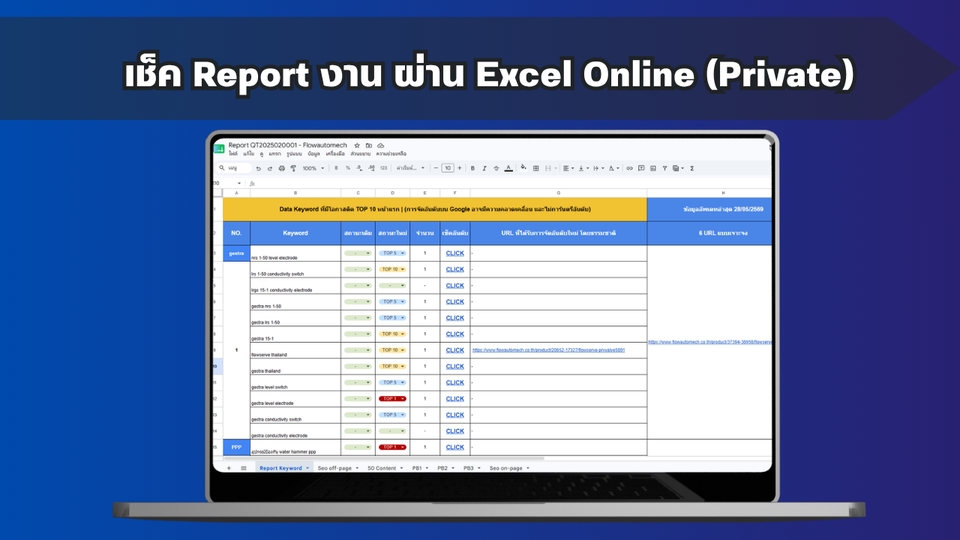Open the text wrapping dropdown
Image resolution: width=960 pixels, height=540 pixels.
point(598,168)
